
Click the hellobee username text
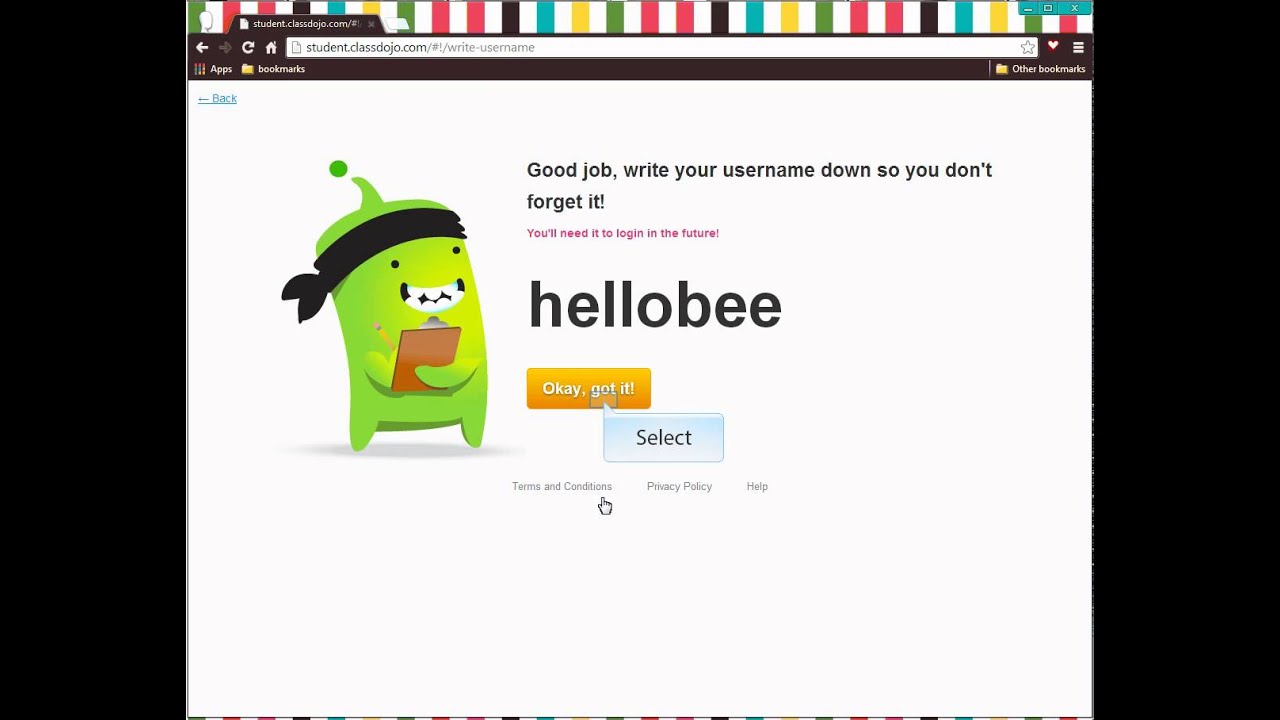coord(654,305)
